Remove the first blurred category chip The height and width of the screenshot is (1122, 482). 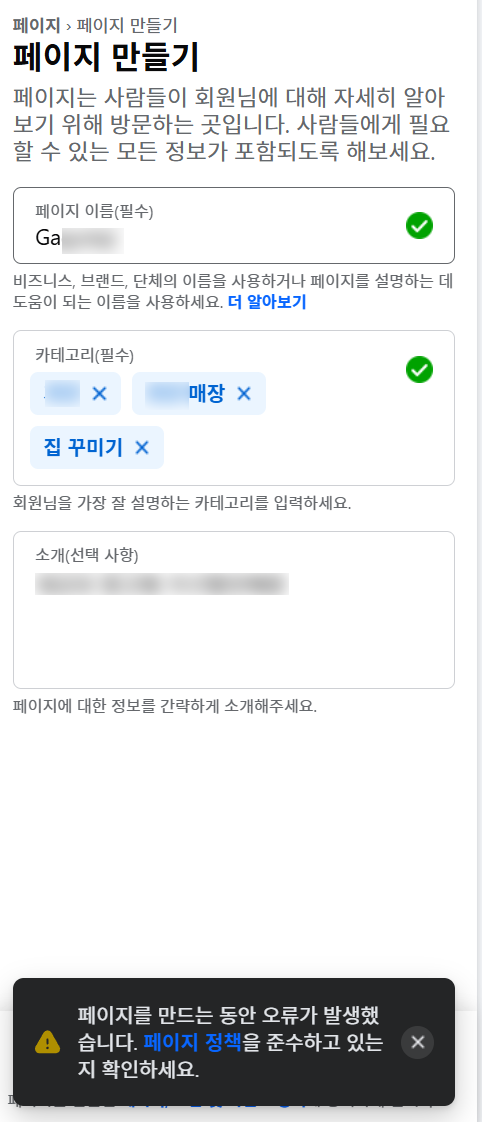coord(99,394)
